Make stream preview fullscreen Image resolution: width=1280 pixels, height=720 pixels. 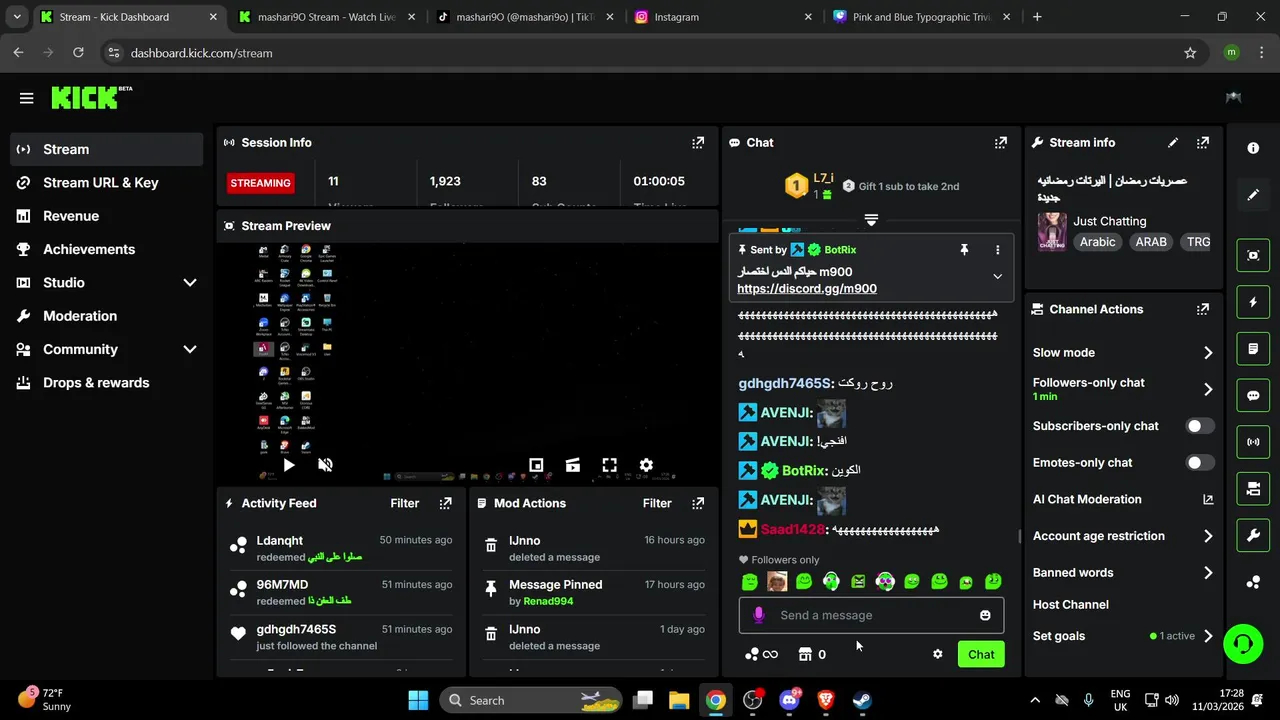coord(609,465)
